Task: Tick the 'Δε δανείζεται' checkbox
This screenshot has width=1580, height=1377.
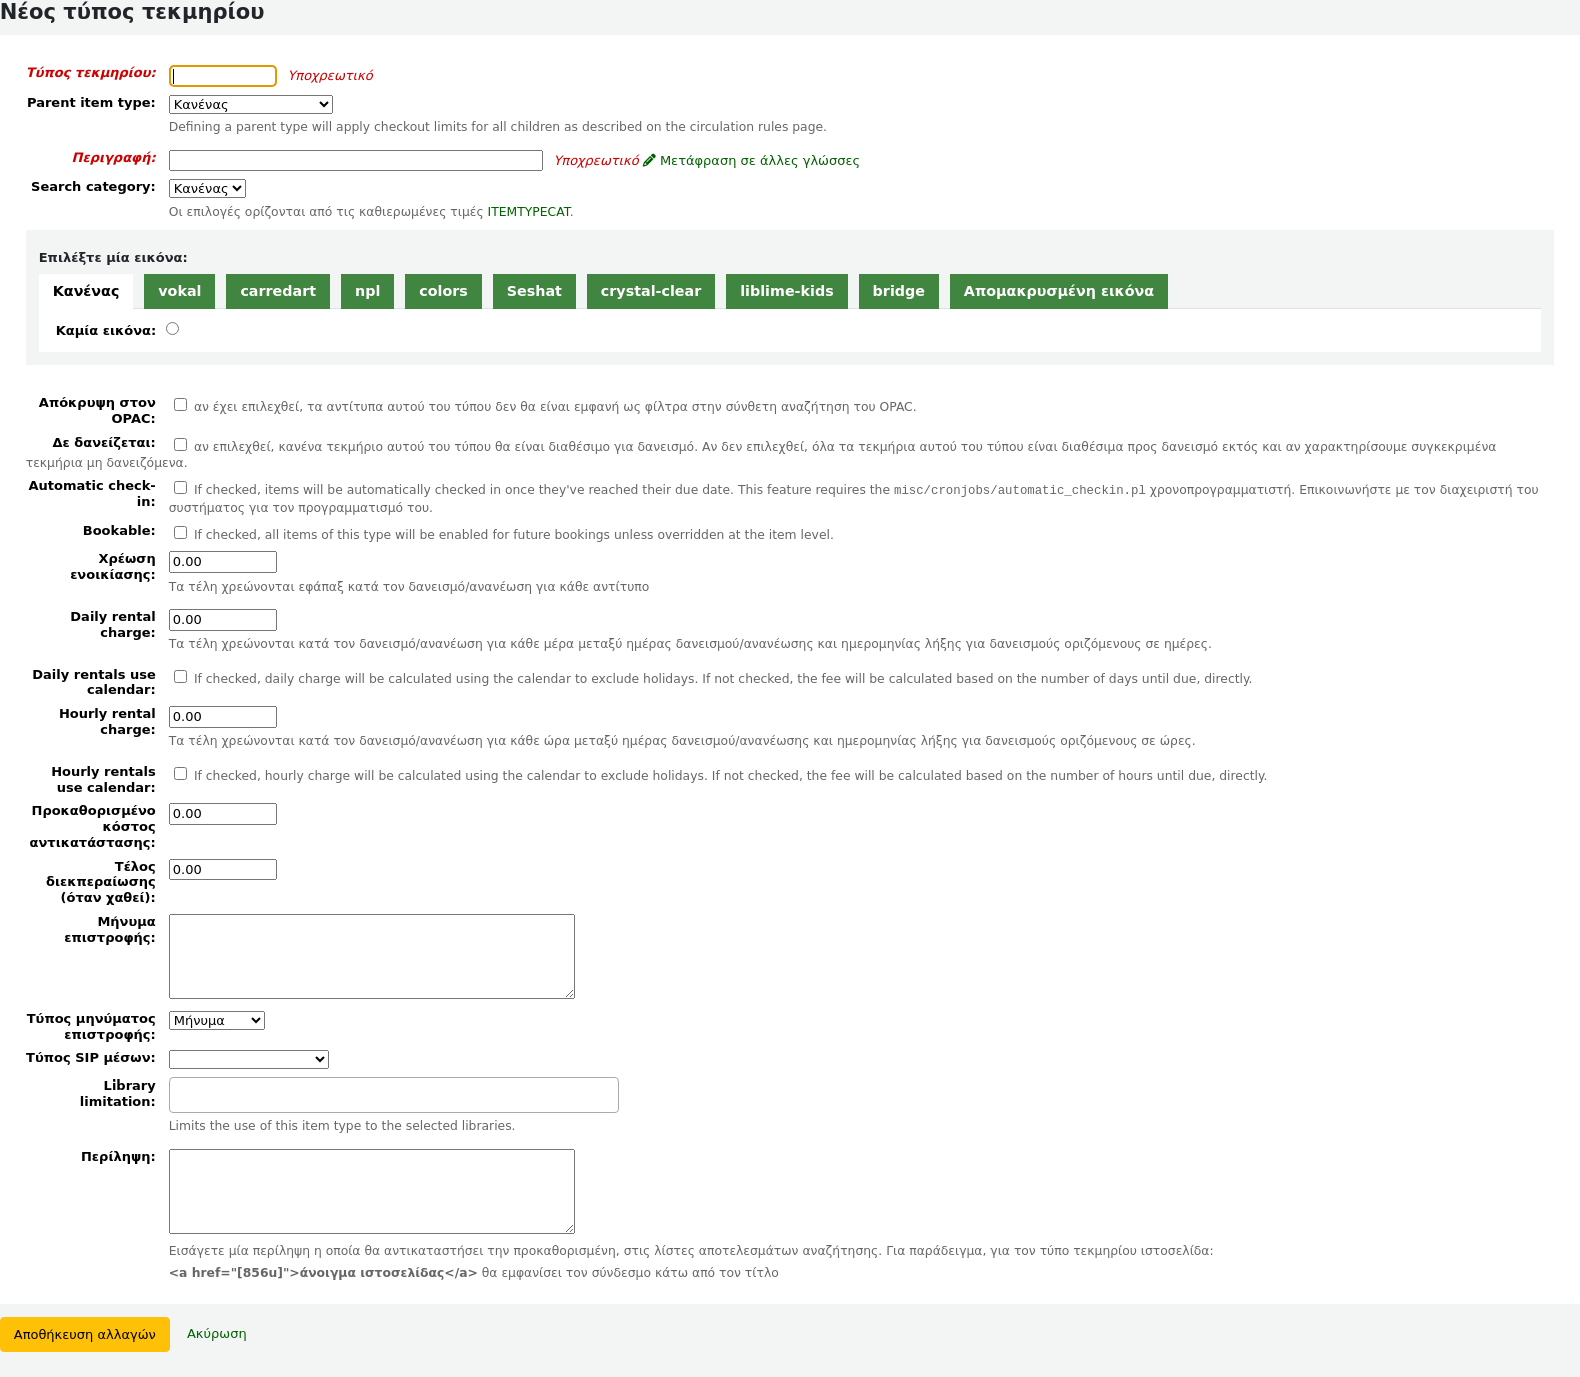Action: (x=181, y=445)
